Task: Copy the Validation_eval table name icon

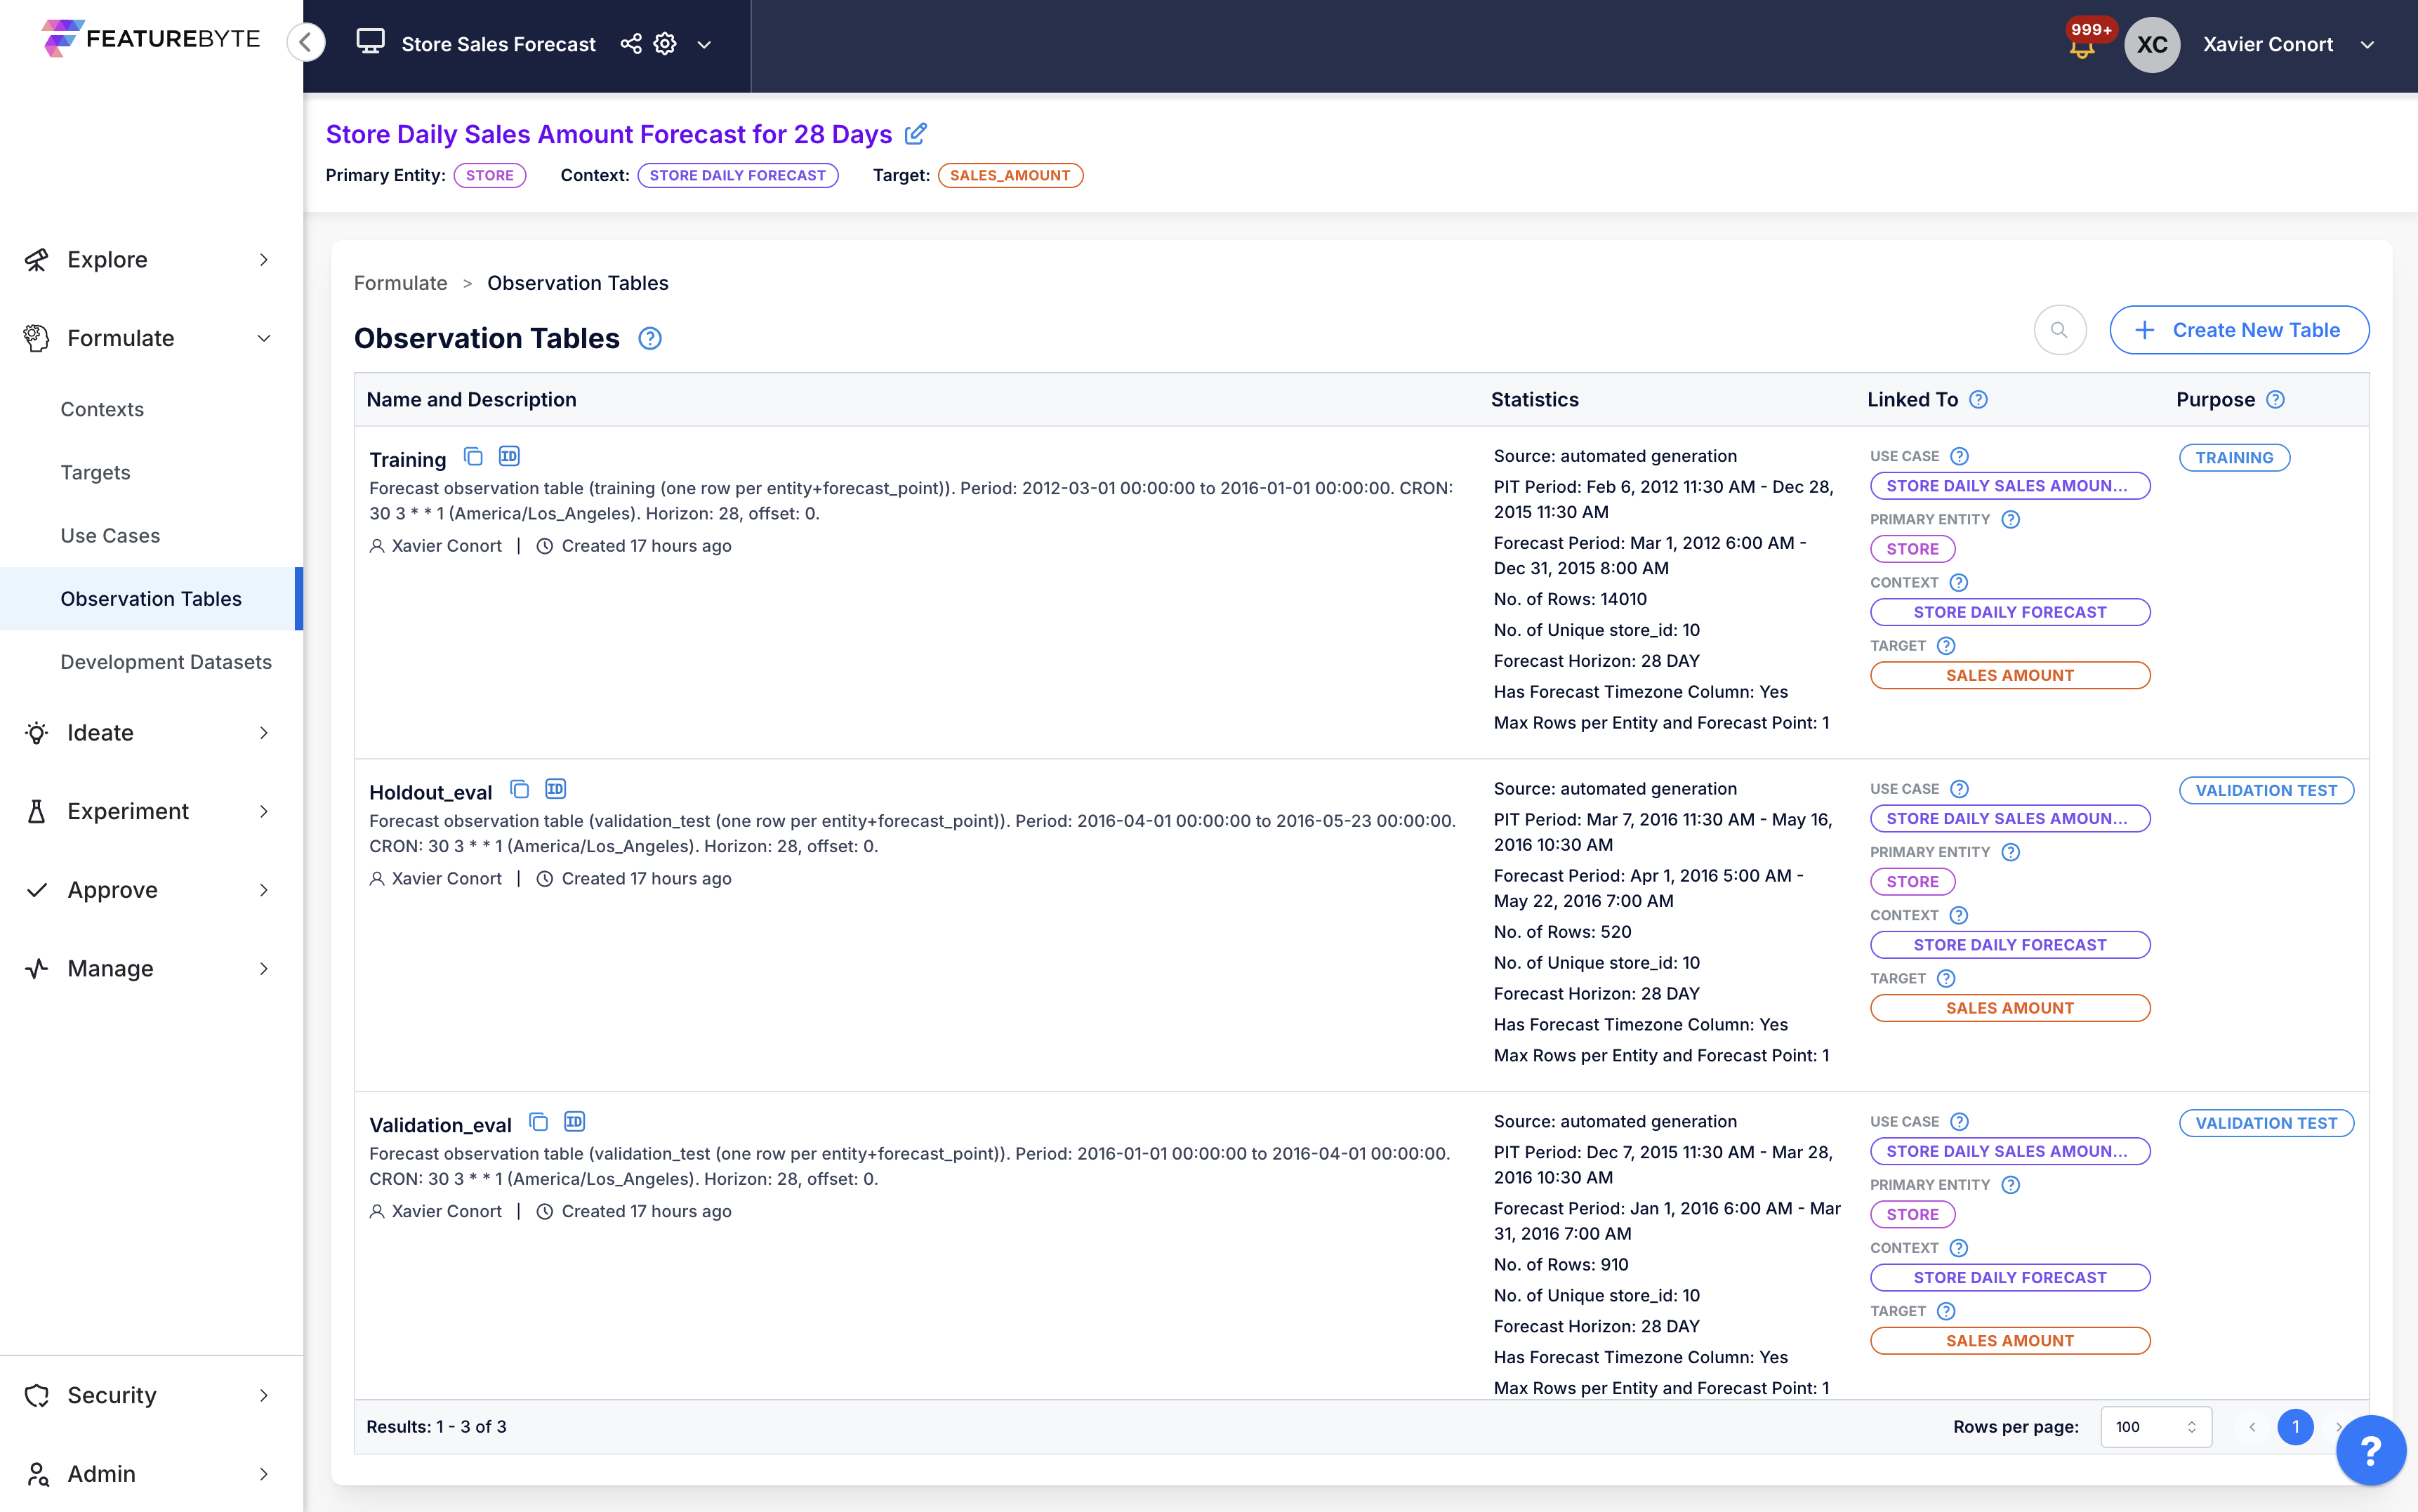Action: pyautogui.click(x=538, y=1122)
